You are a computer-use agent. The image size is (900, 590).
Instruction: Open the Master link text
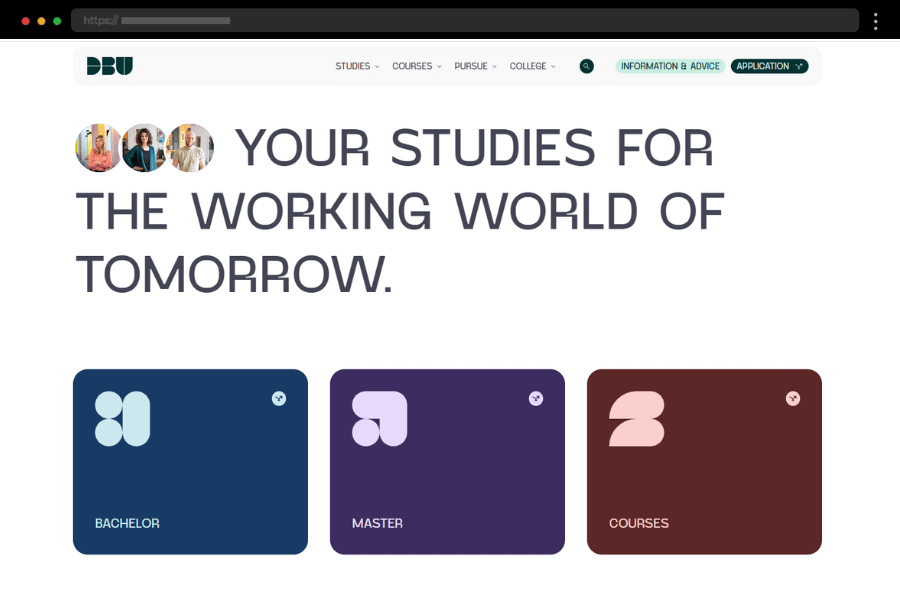point(377,523)
